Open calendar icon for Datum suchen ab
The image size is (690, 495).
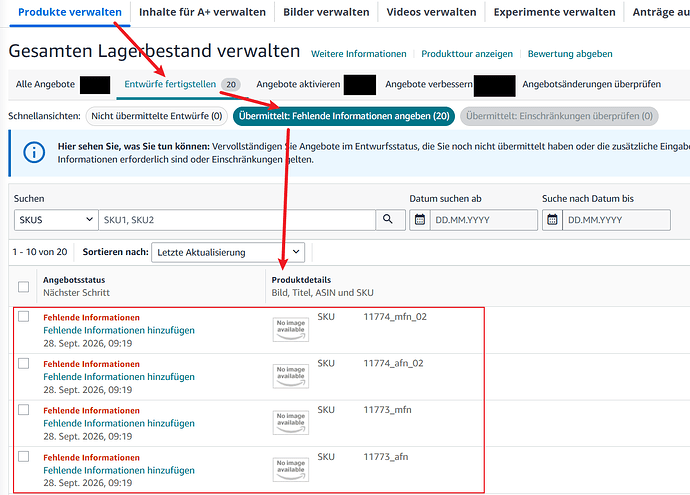click(420, 220)
